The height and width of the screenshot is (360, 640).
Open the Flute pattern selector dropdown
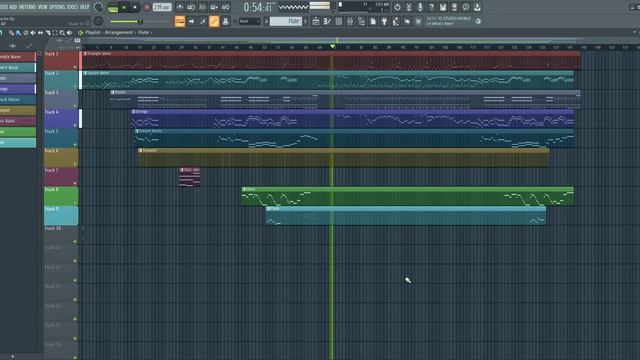point(286,21)
